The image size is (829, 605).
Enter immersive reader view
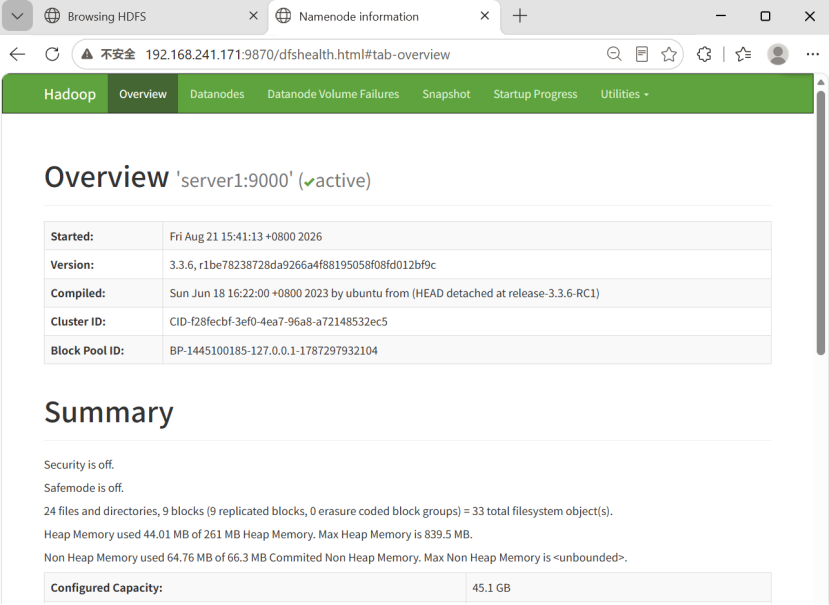(x=641, y=54)
